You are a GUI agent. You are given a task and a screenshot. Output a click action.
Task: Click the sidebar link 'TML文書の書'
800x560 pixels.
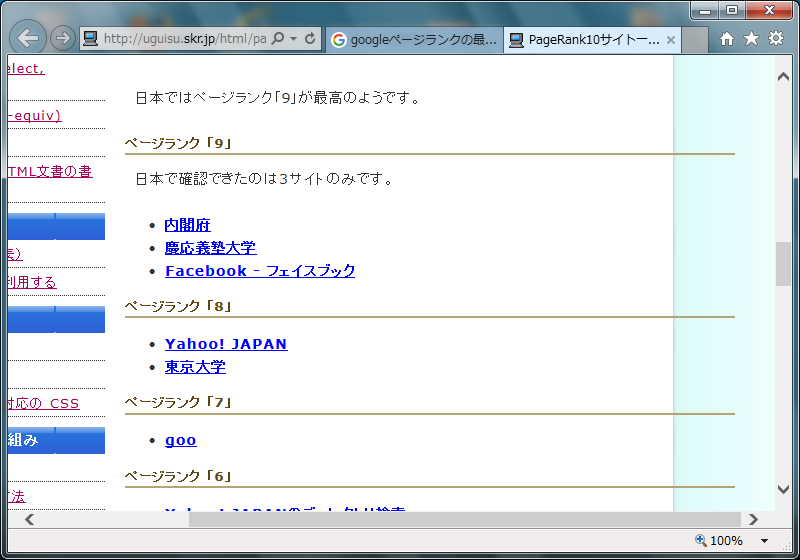(x=50, y=171)
